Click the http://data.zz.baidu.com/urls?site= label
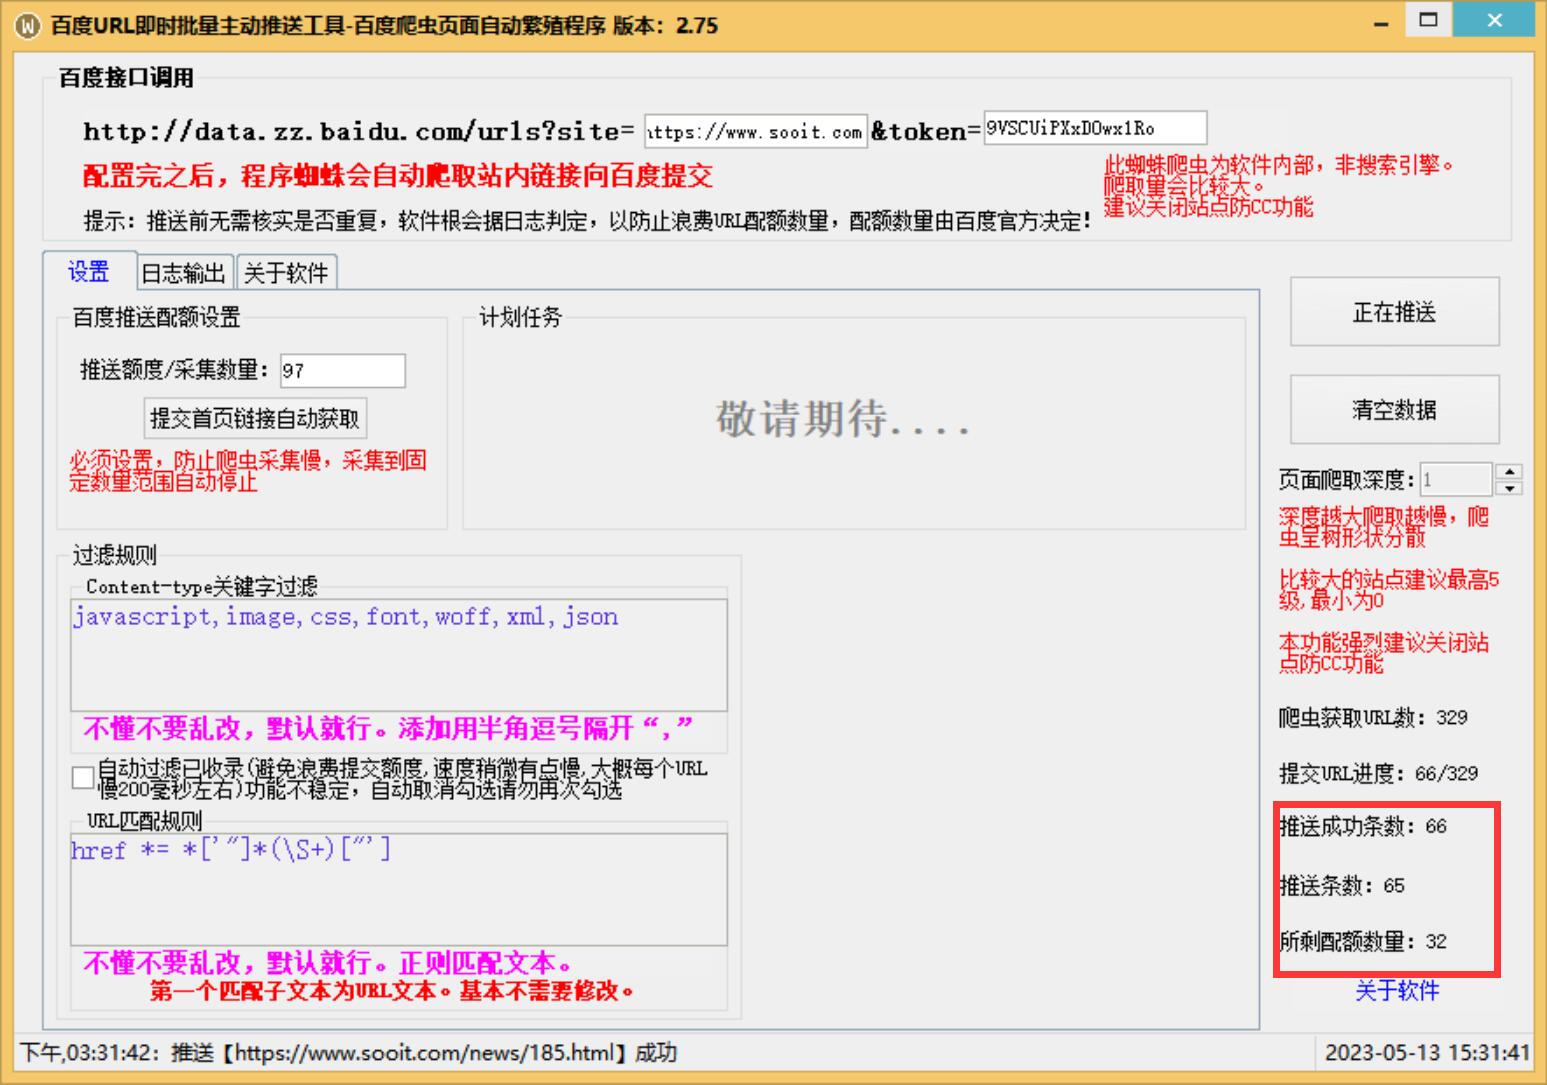 tap(359, 131)
